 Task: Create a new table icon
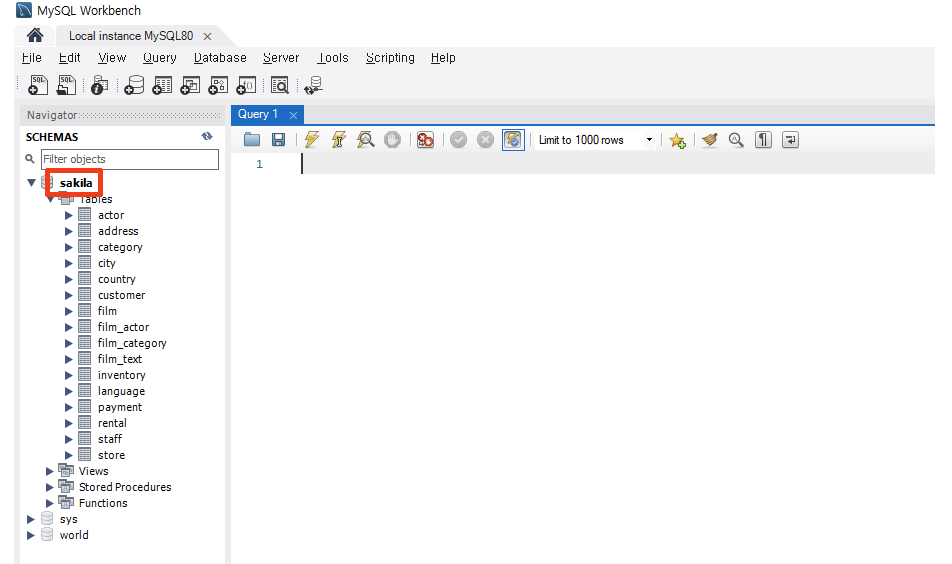tap(162, 85)
